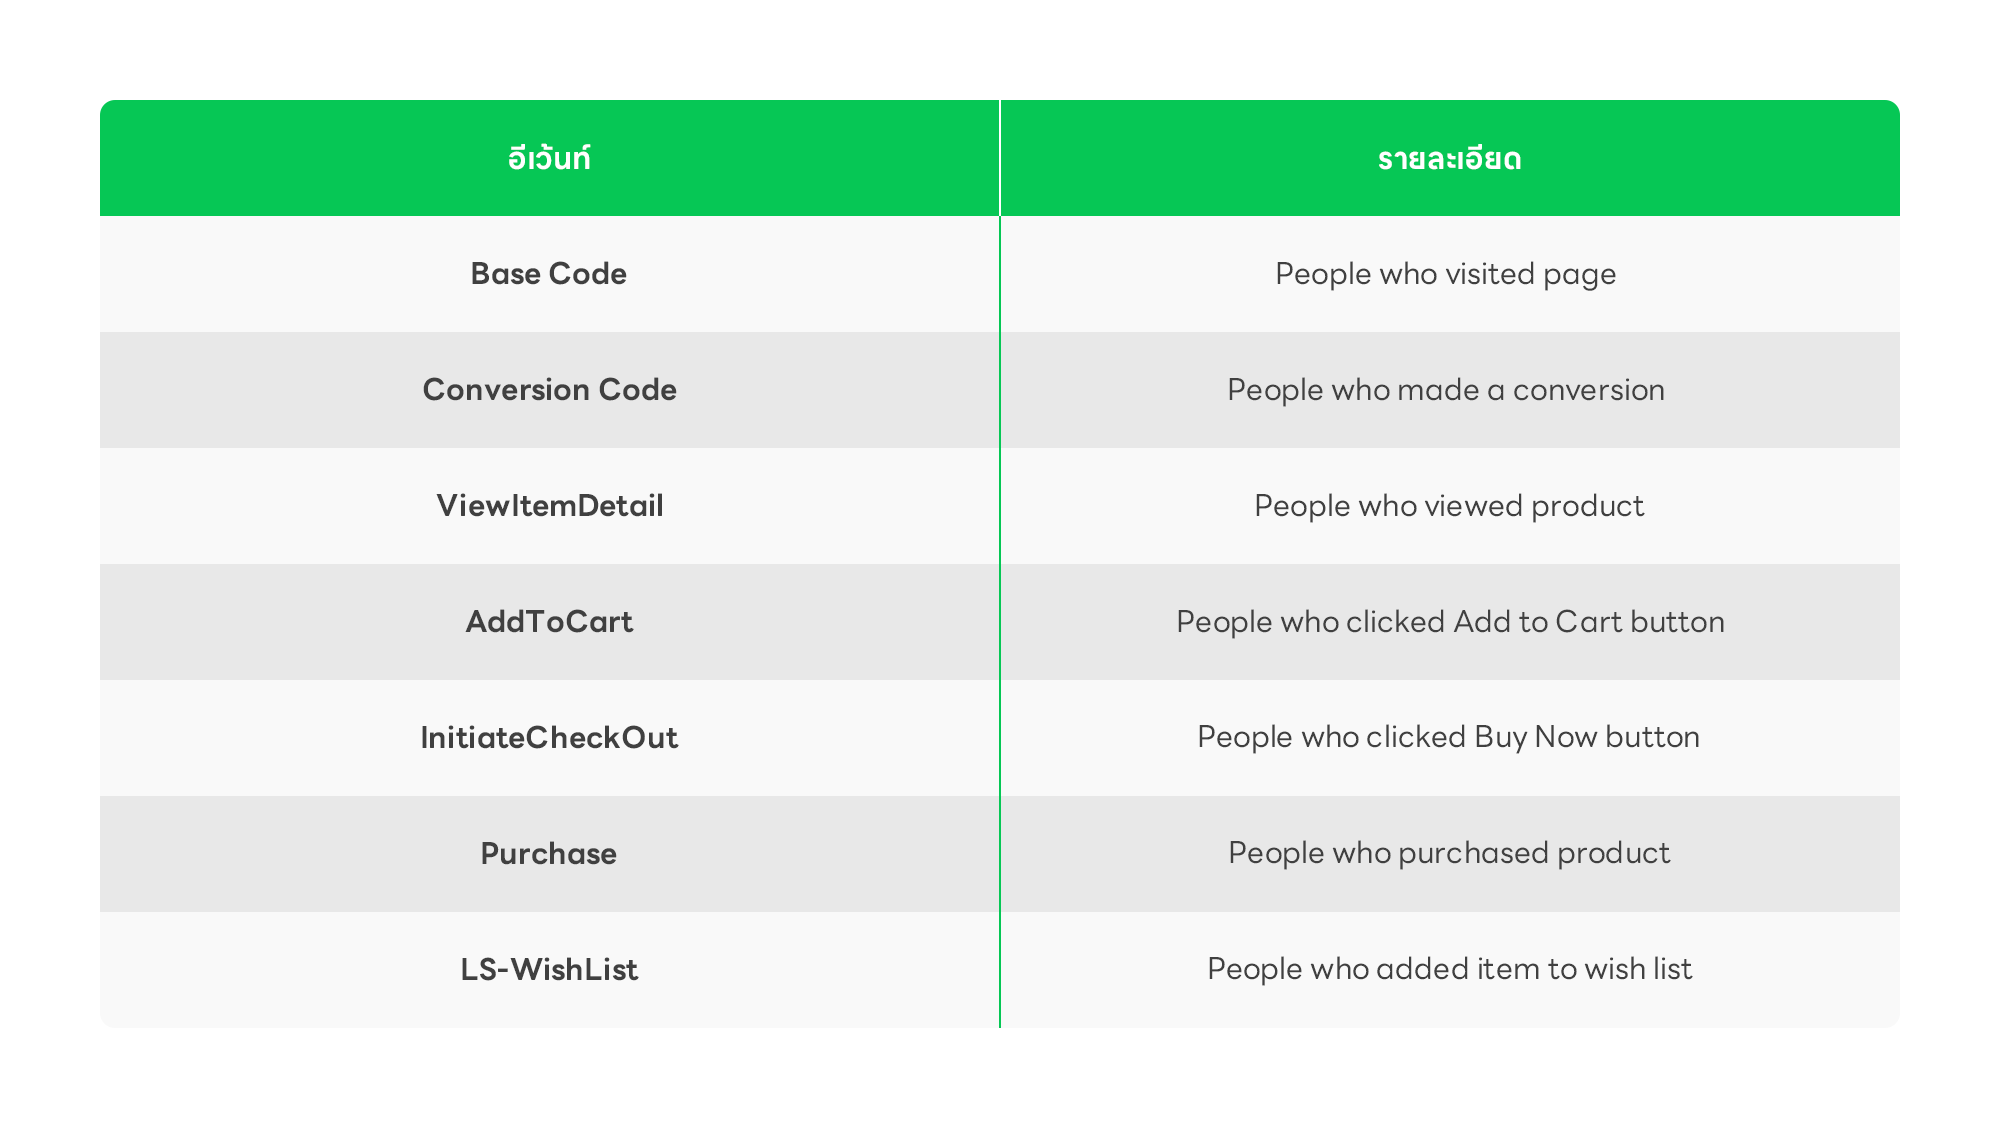Click the อีเว้นท์ column header
This screenshot has width=2000, height=1128.
pos(549,158)
